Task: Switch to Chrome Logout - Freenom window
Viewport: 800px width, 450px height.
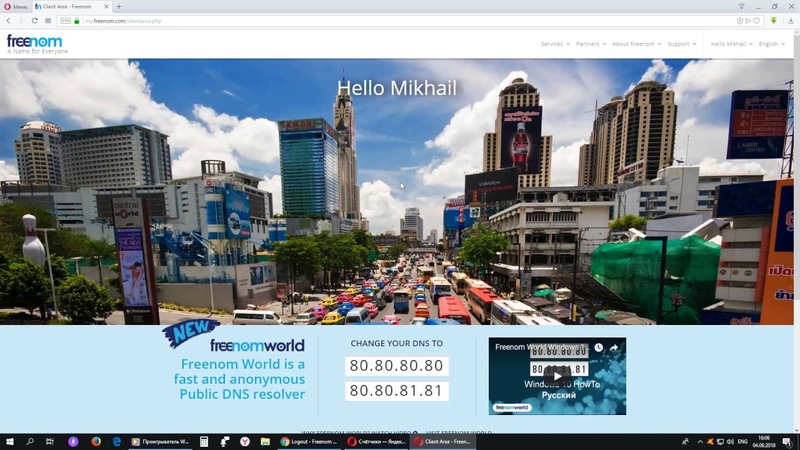Action: click(309, 442)
